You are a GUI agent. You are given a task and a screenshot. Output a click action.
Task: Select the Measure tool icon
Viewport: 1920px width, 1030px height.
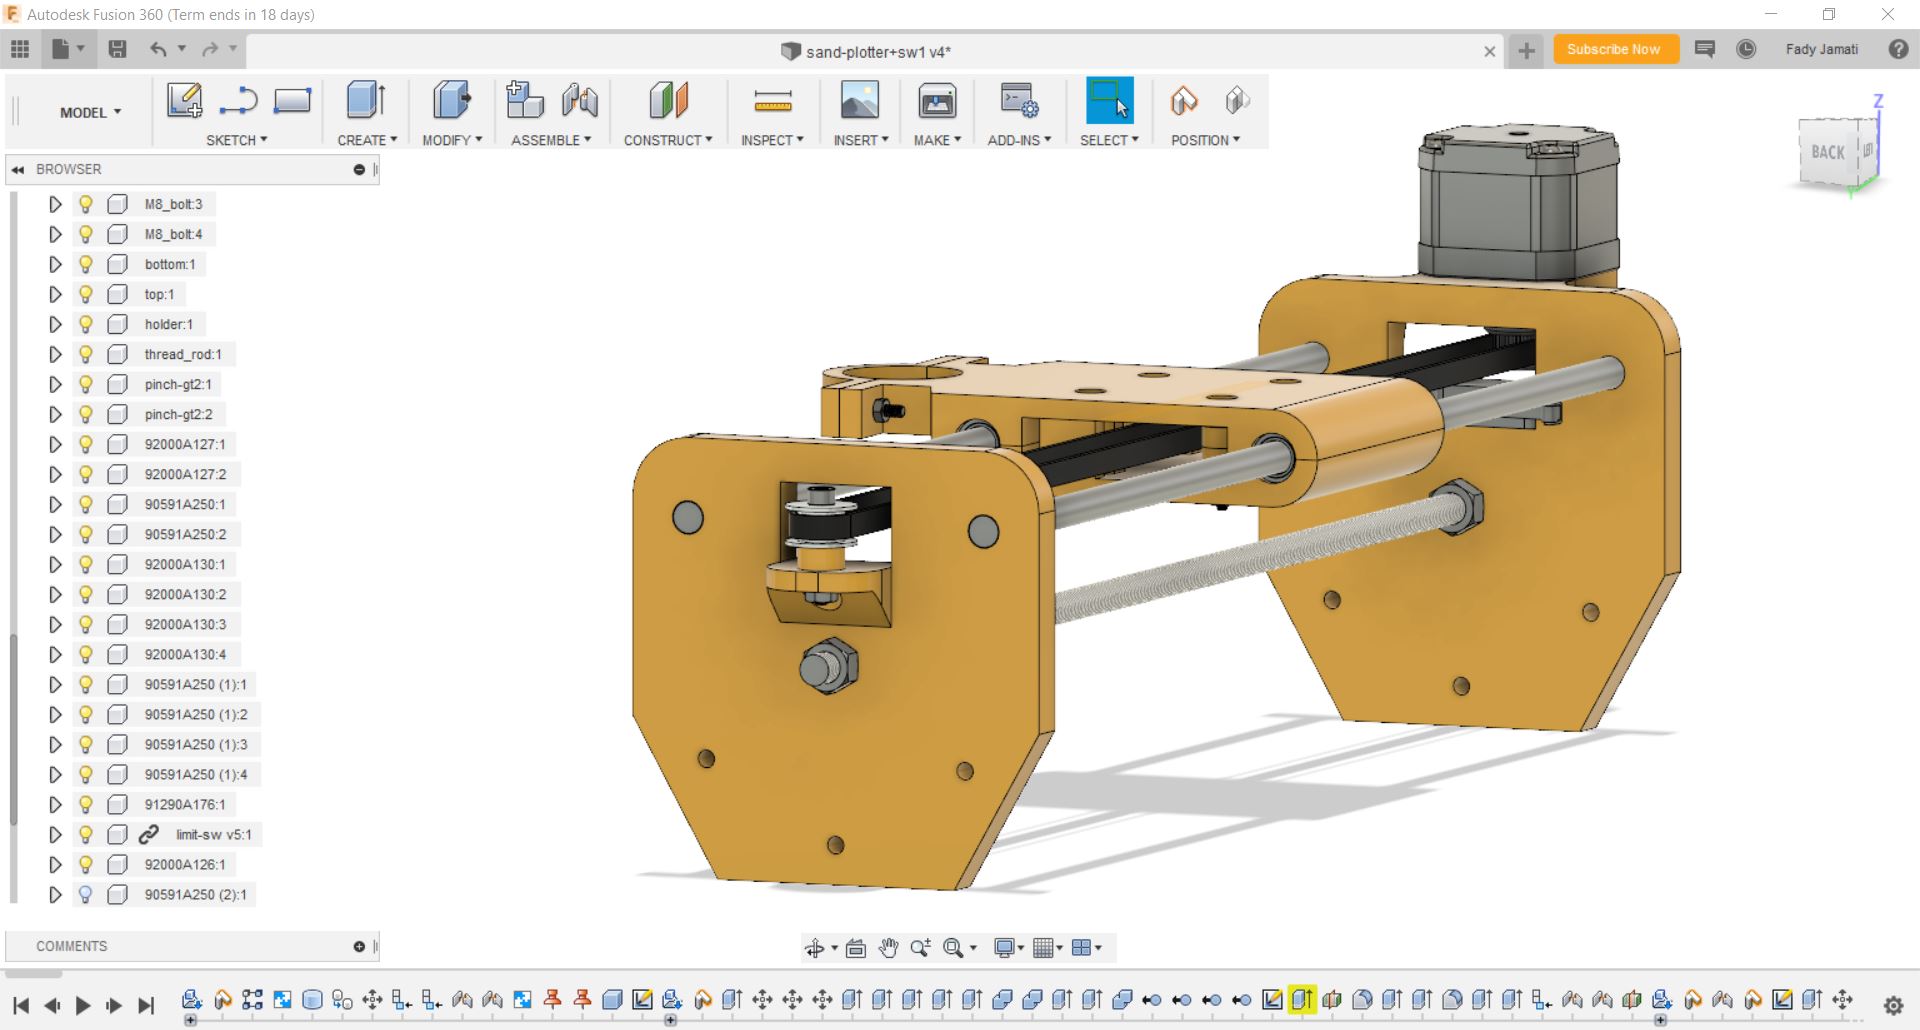(x=772, y=101)
